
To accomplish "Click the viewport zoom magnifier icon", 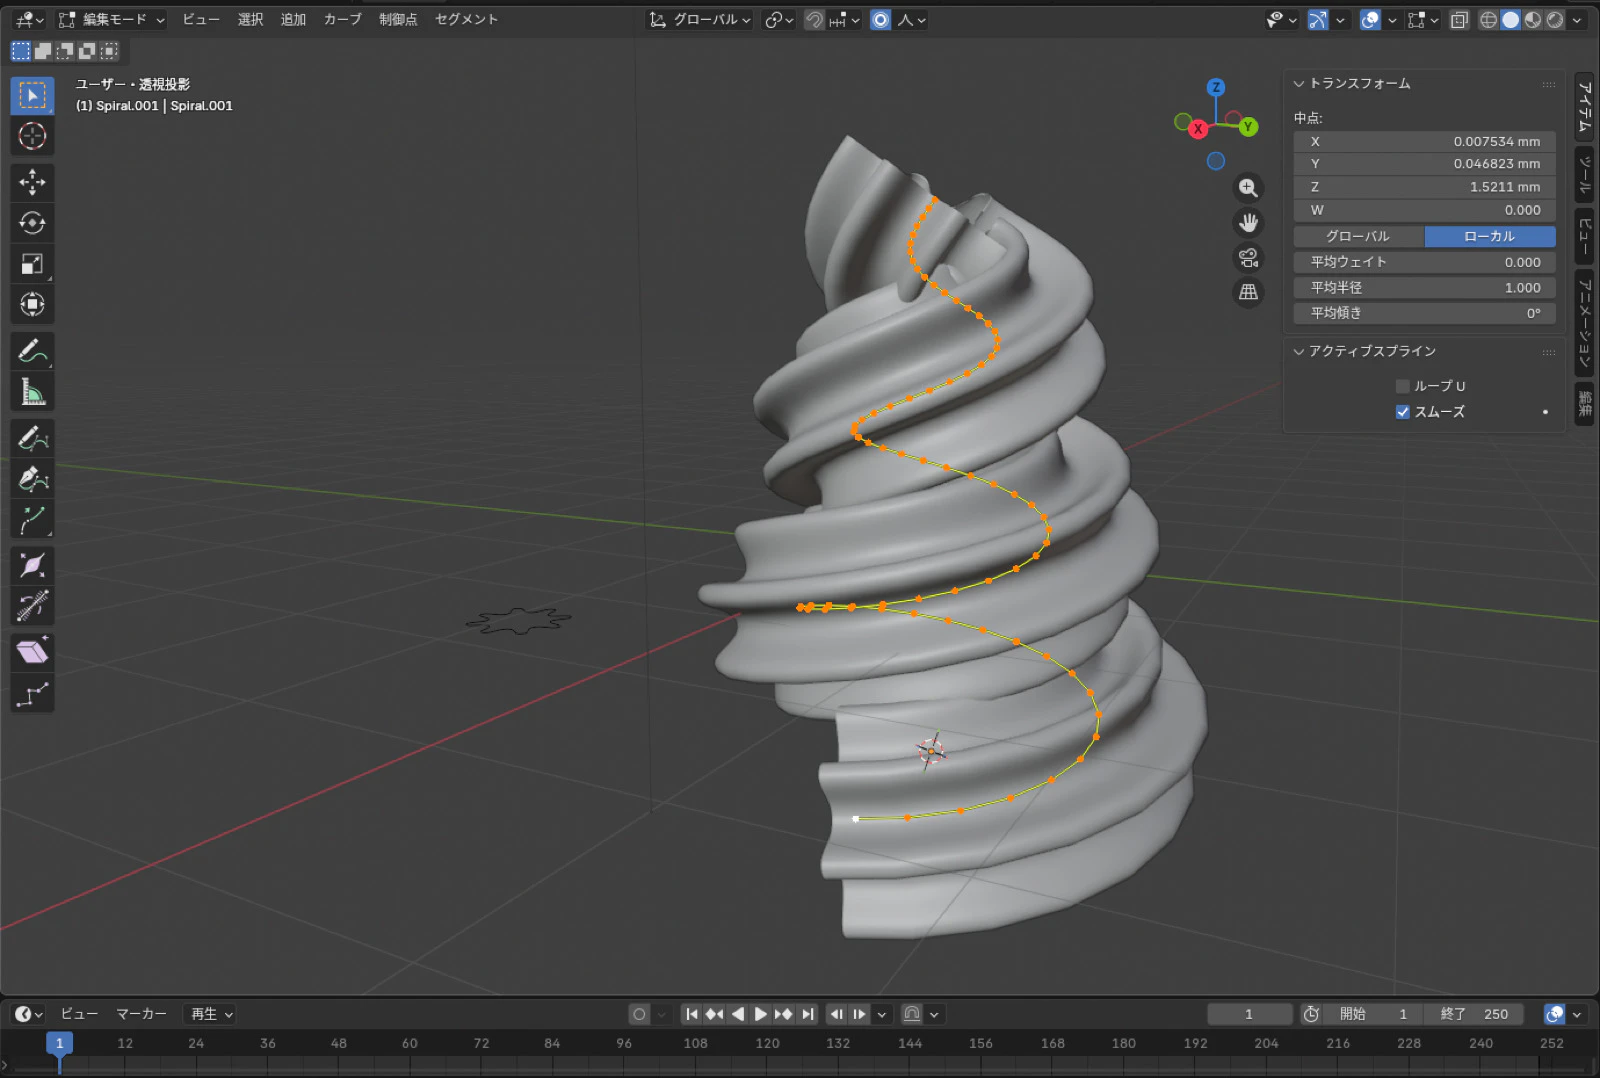I will pyautogui.click(x=1248, y=188).
